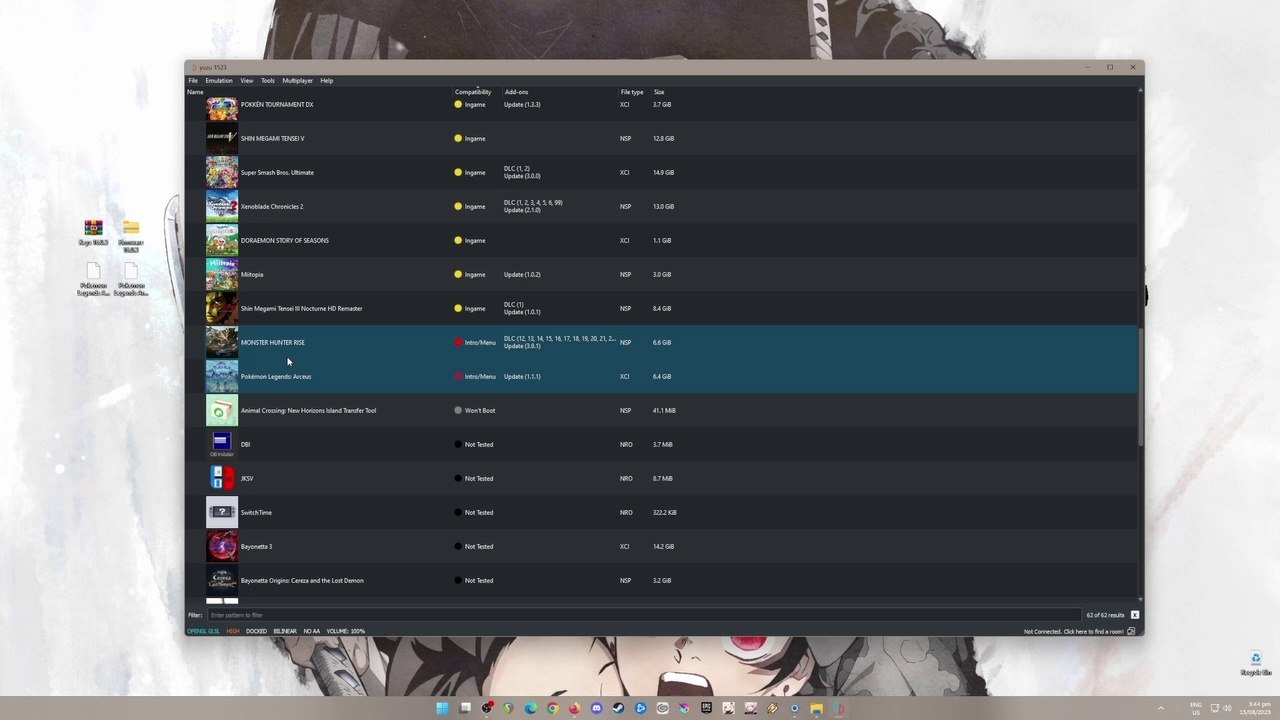Open the File menu

tap(193, 81)
